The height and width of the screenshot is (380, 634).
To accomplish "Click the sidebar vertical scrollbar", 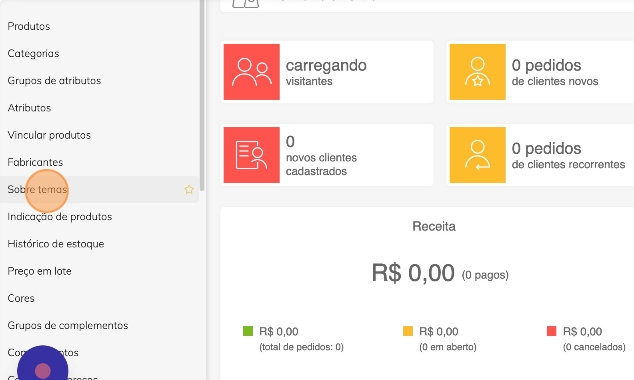I will click(x=202, y=95).
